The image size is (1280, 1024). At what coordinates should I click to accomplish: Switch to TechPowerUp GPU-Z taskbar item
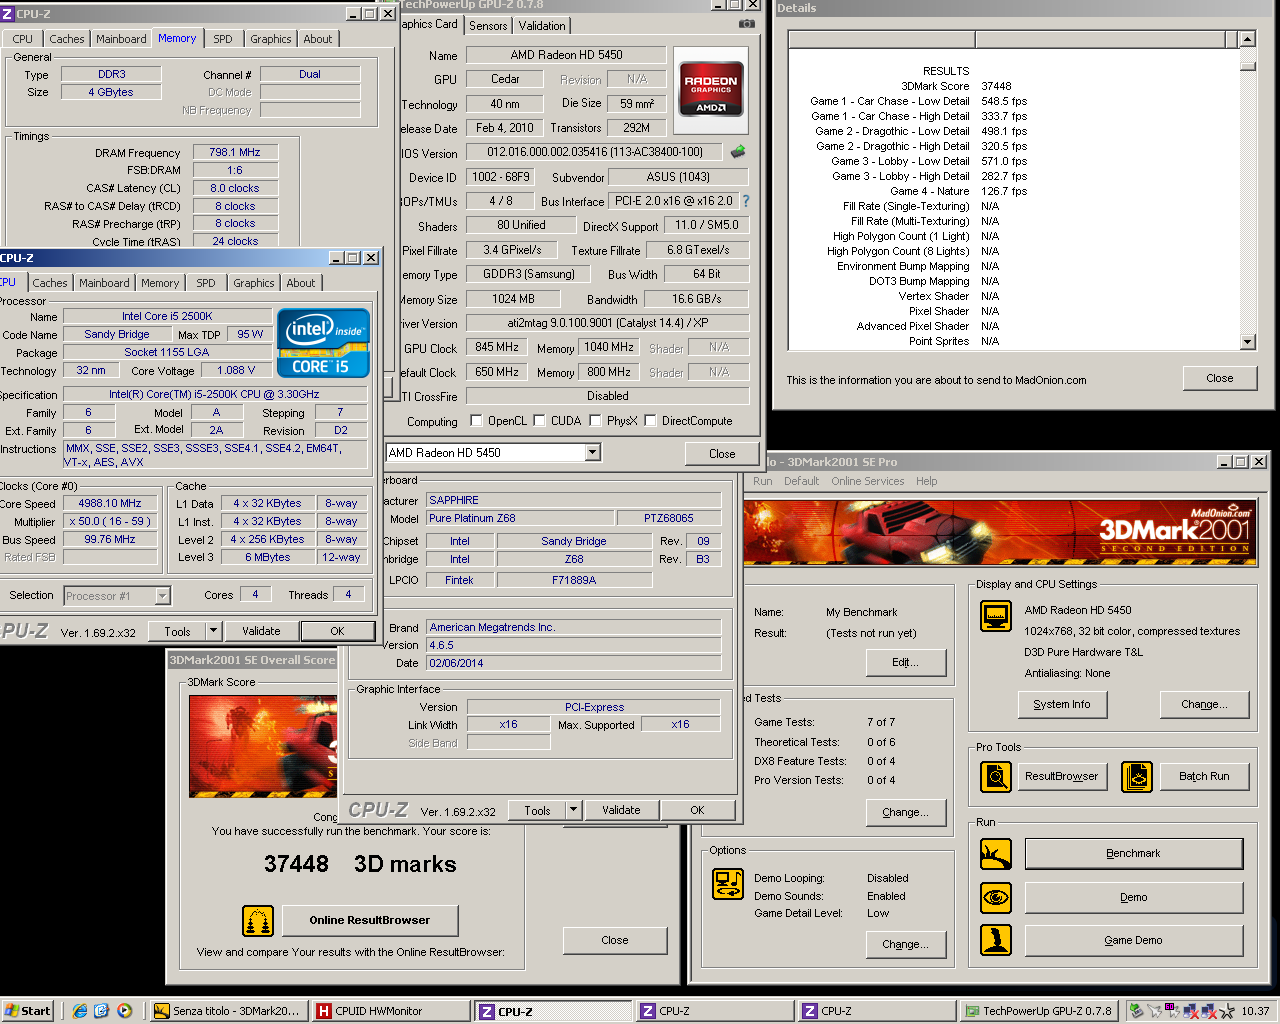(1040, 1011)
